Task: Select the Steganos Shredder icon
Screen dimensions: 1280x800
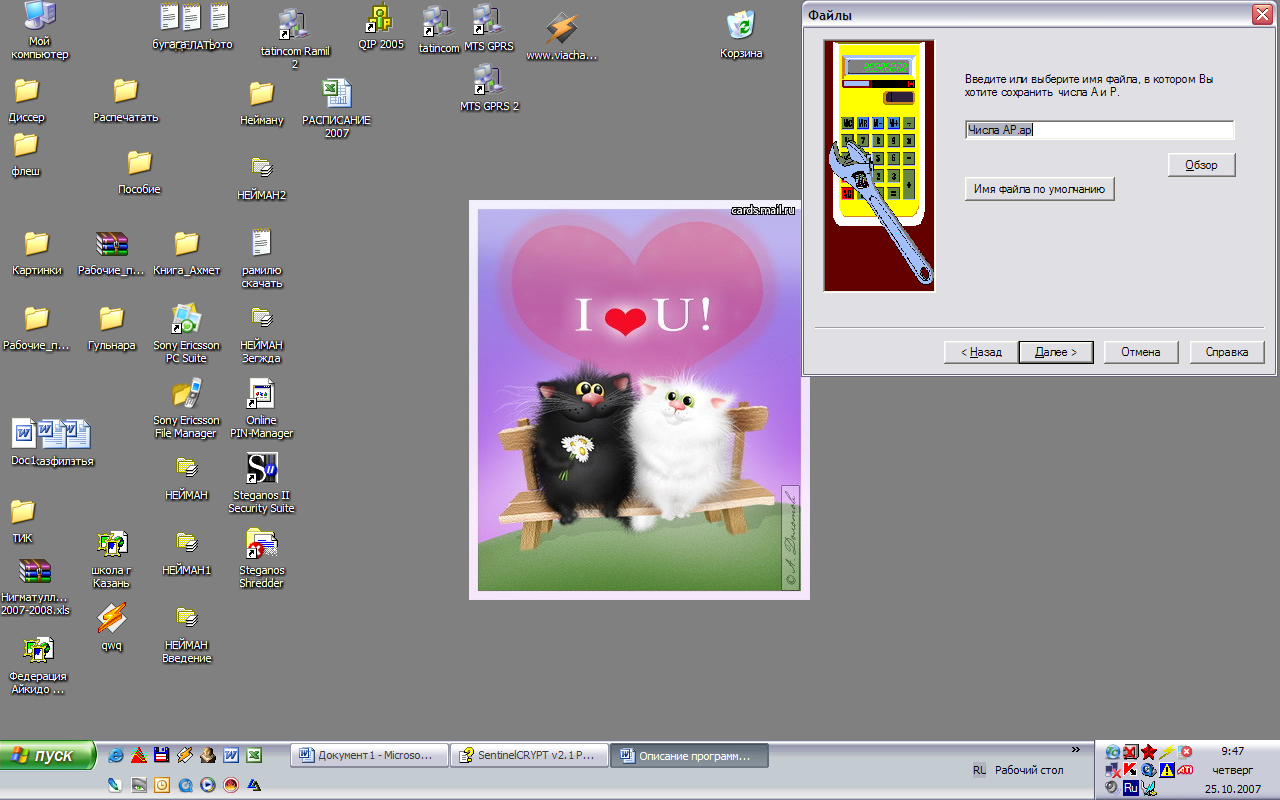Action: click(261, 558)
